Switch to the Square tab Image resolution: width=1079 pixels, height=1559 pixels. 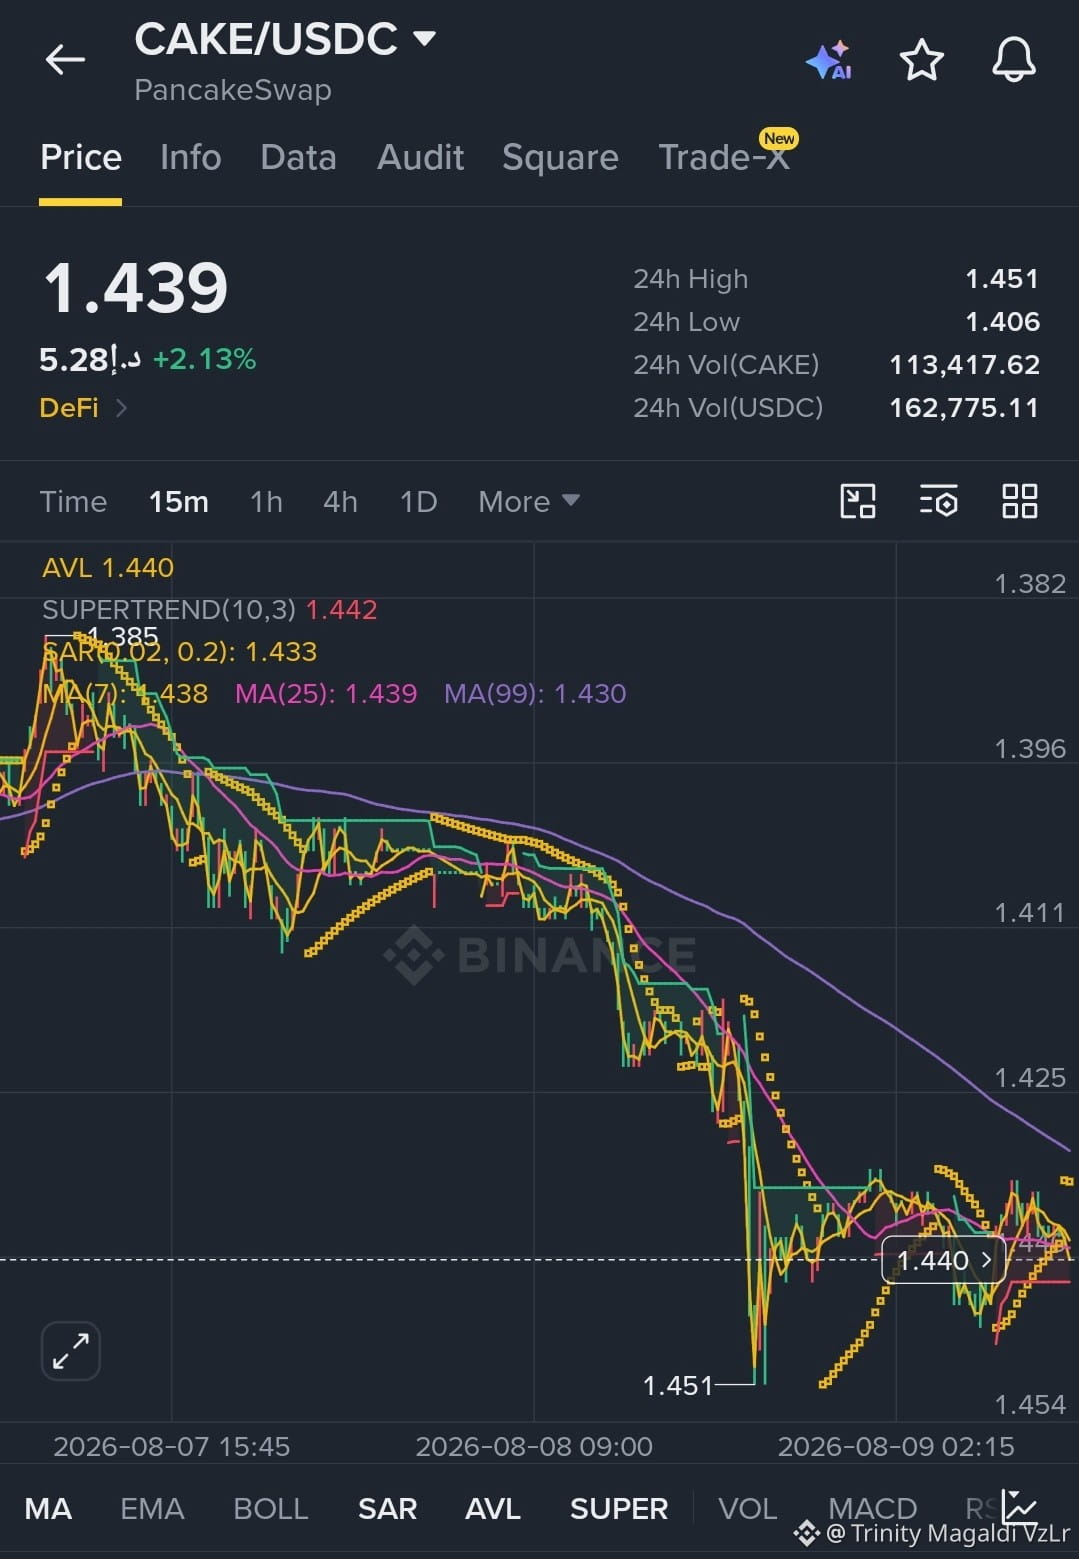(x=560, y=157)
